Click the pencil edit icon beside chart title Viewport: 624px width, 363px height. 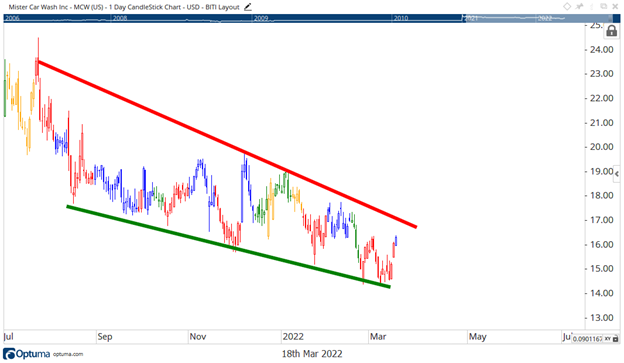(x=248, y=7)
